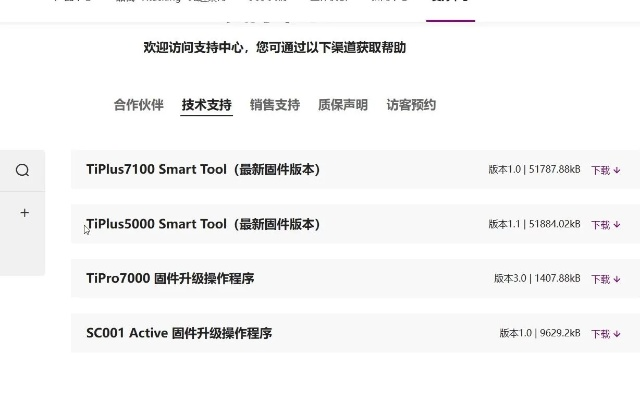Go to the 质保声明 tab
The height and width of the screenshot is (400, 640).
(342, 105)
